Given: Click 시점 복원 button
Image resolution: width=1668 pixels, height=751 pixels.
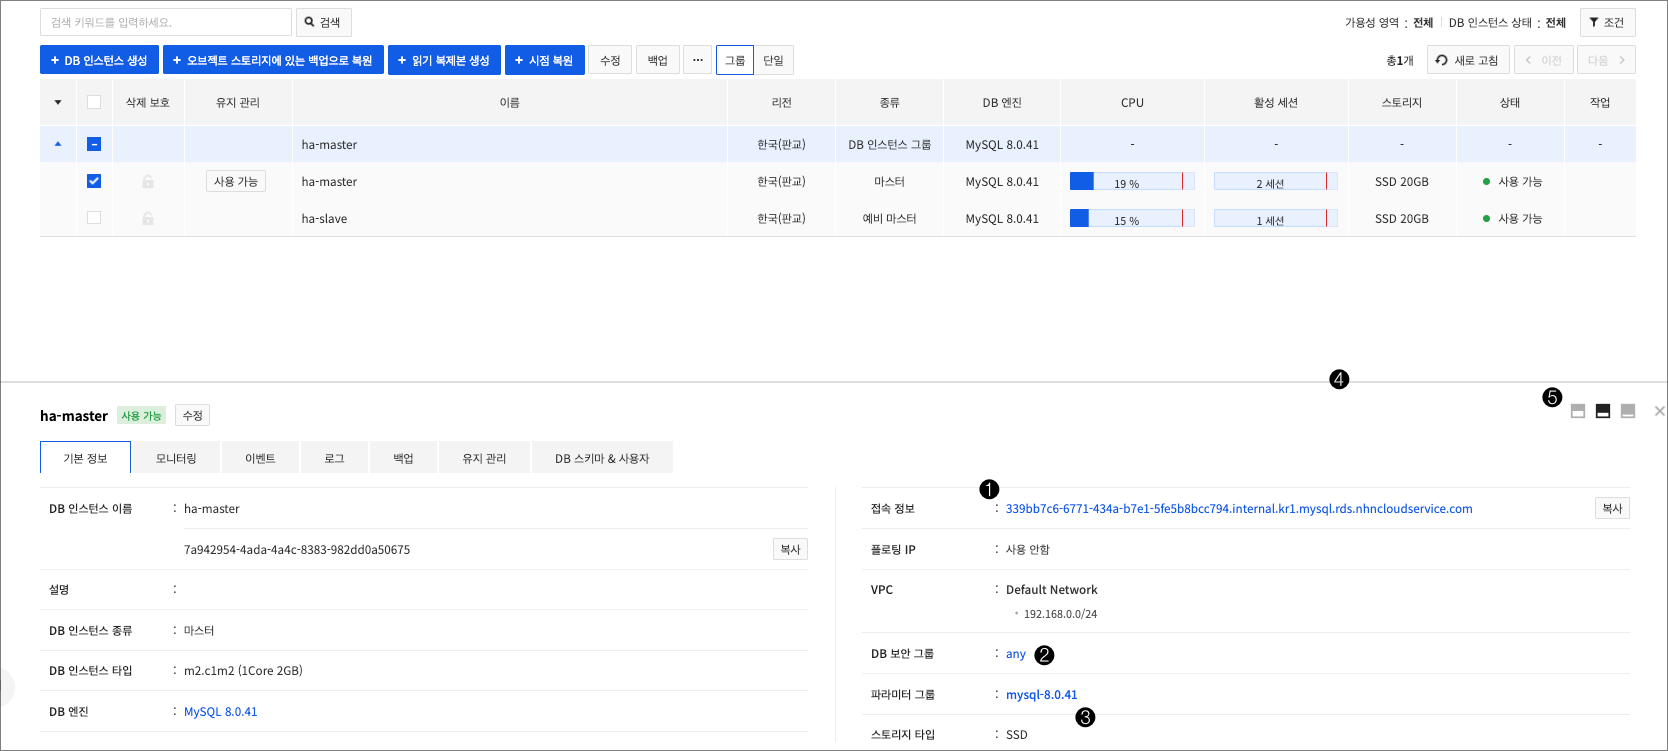Looking at the screenshot, I should [x=544, y=60].
